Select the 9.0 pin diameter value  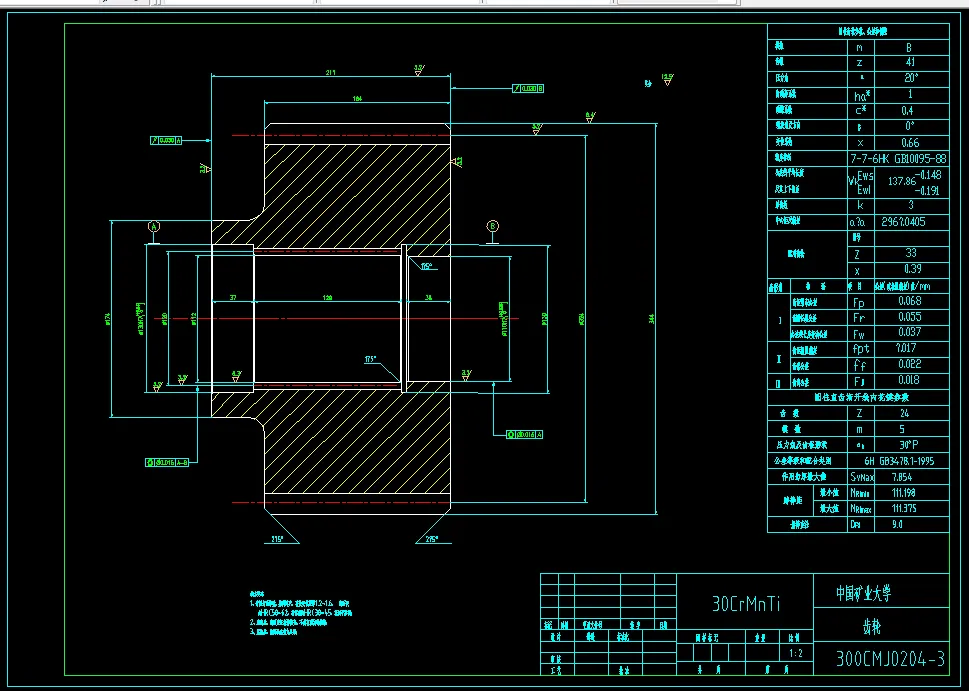tap(897, 525)
